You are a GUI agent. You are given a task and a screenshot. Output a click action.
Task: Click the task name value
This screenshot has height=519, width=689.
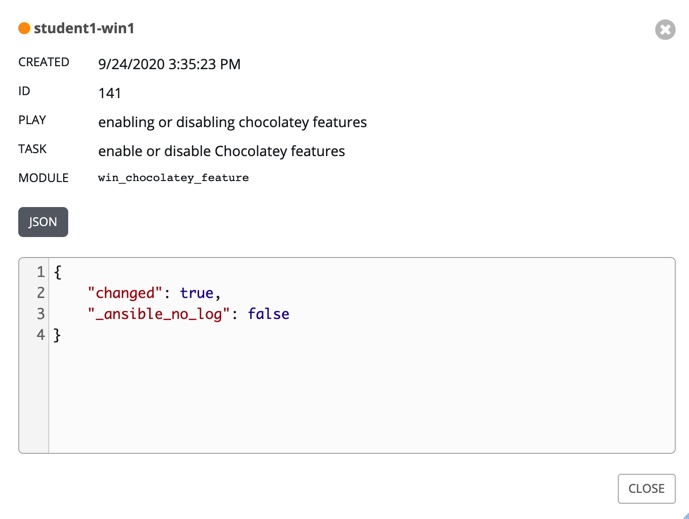tap(221, 151)
